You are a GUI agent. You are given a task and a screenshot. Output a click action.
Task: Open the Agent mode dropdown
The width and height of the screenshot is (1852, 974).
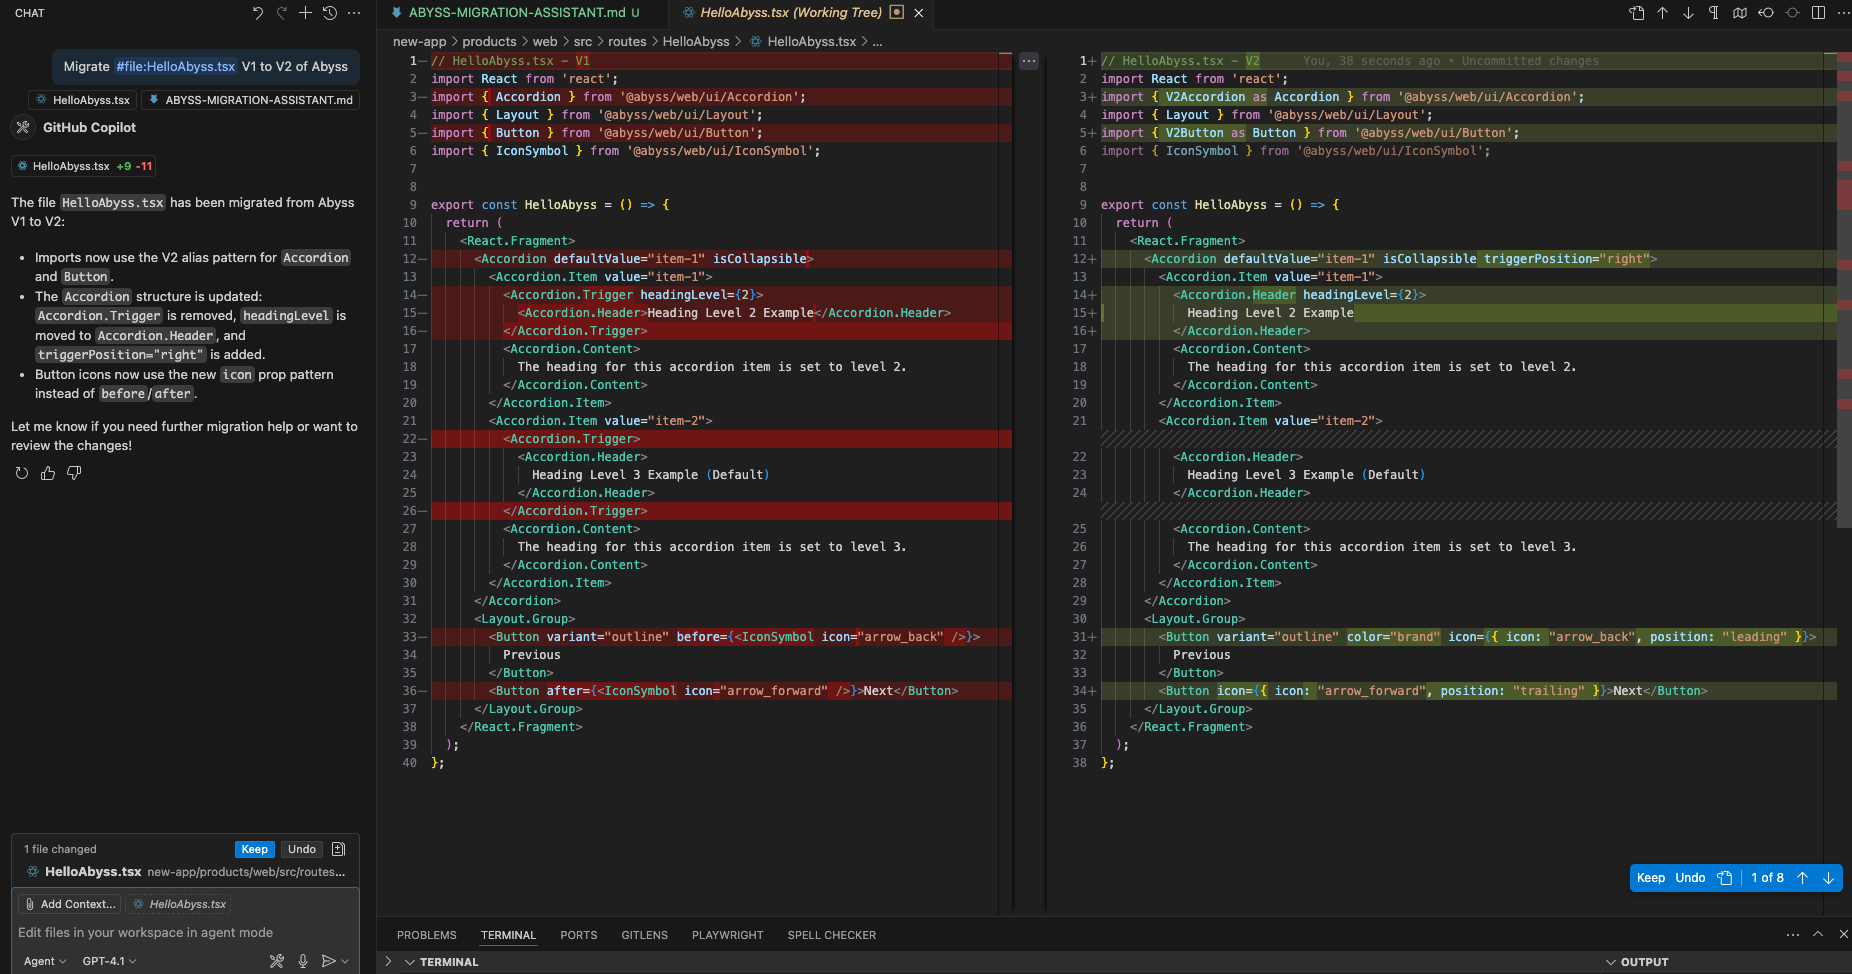pos(45,961)
